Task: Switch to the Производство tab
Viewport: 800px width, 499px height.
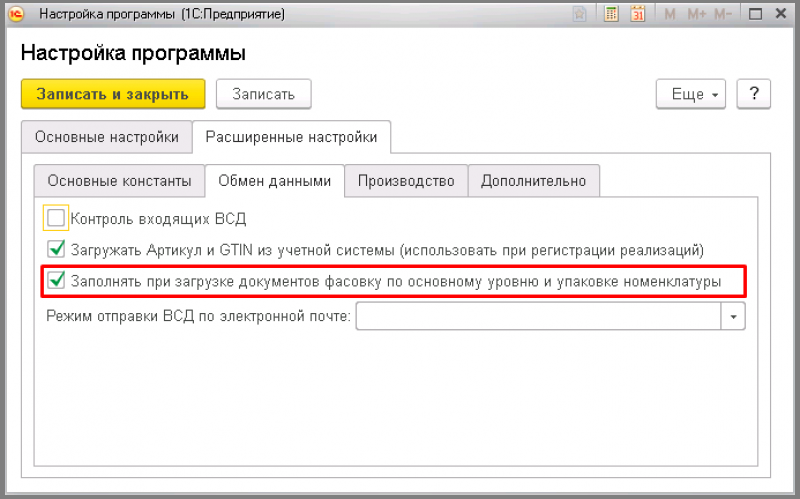Action: [406, 181]
